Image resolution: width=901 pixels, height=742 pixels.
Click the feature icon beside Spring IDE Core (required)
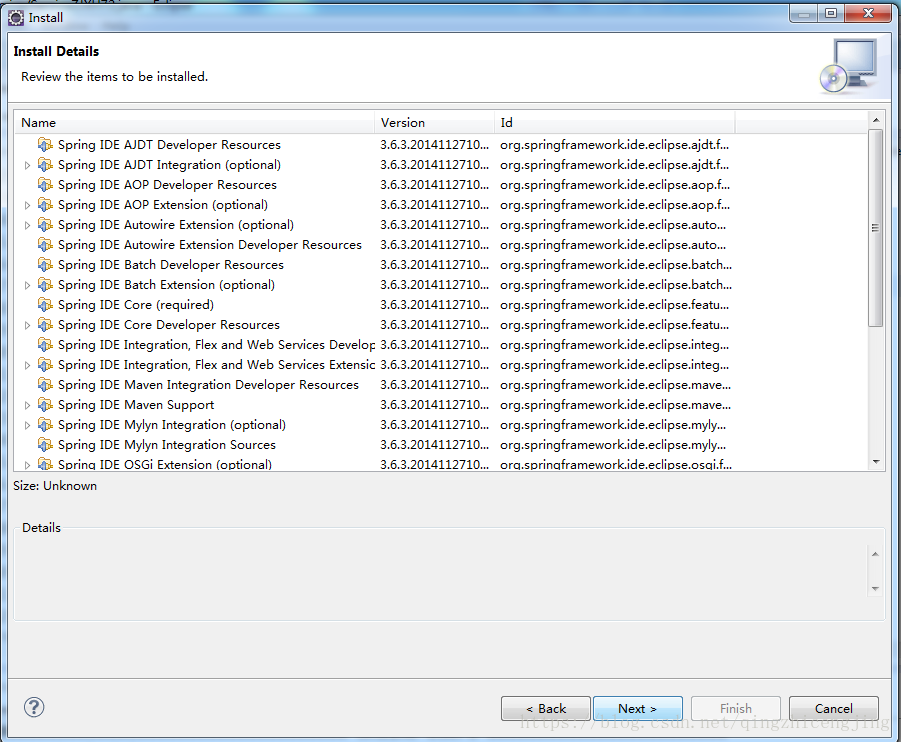point(45,305)
